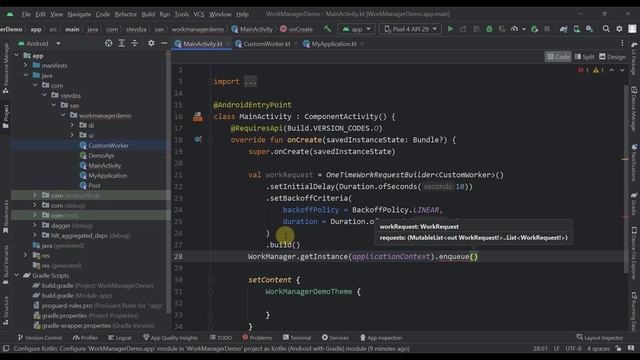Toggle Resource Manager sidebar button
640x360 pixels.
(x=6, y=68)
